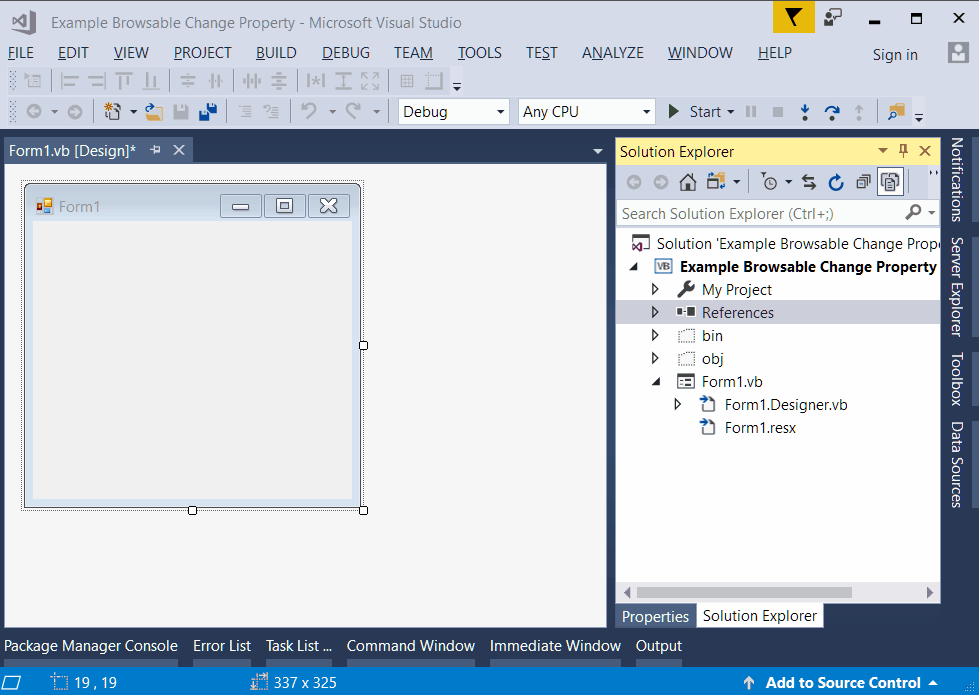The height and width of the screenshot is (695, 979).
Task: Open the Notifications side tab
Action: tap(957, 179)
